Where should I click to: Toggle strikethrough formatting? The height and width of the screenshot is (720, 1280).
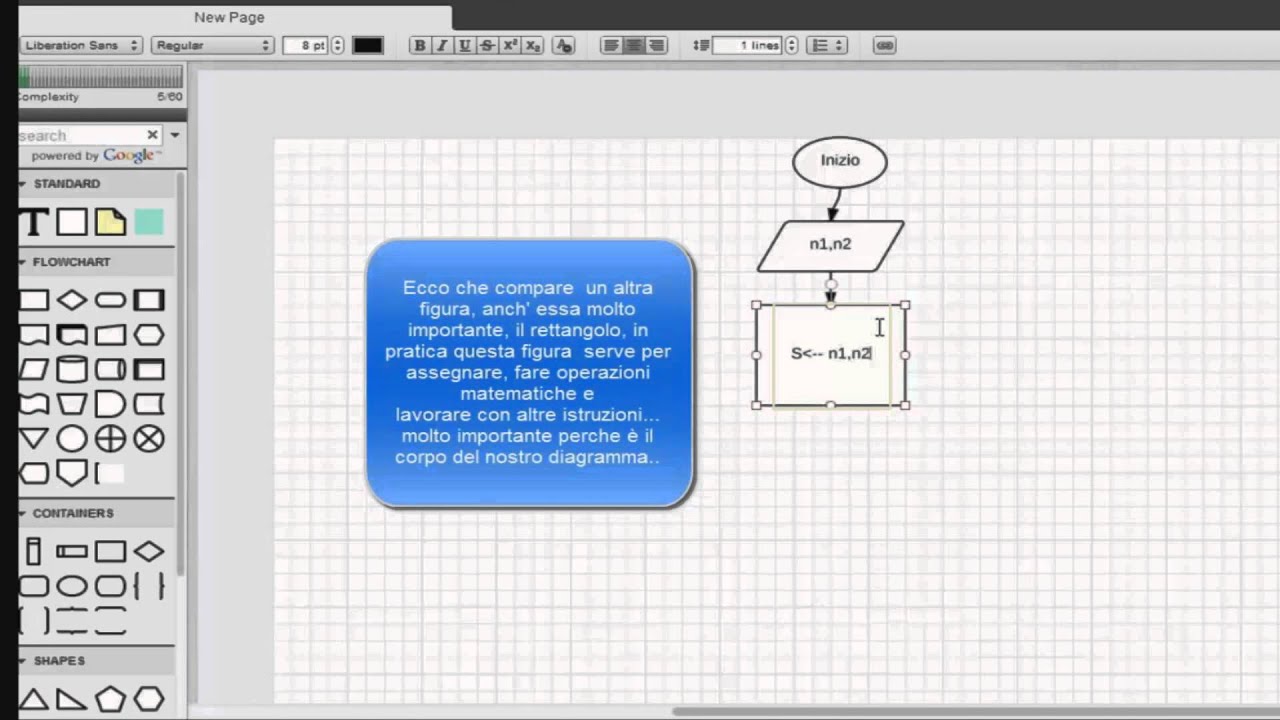(487, 45)
